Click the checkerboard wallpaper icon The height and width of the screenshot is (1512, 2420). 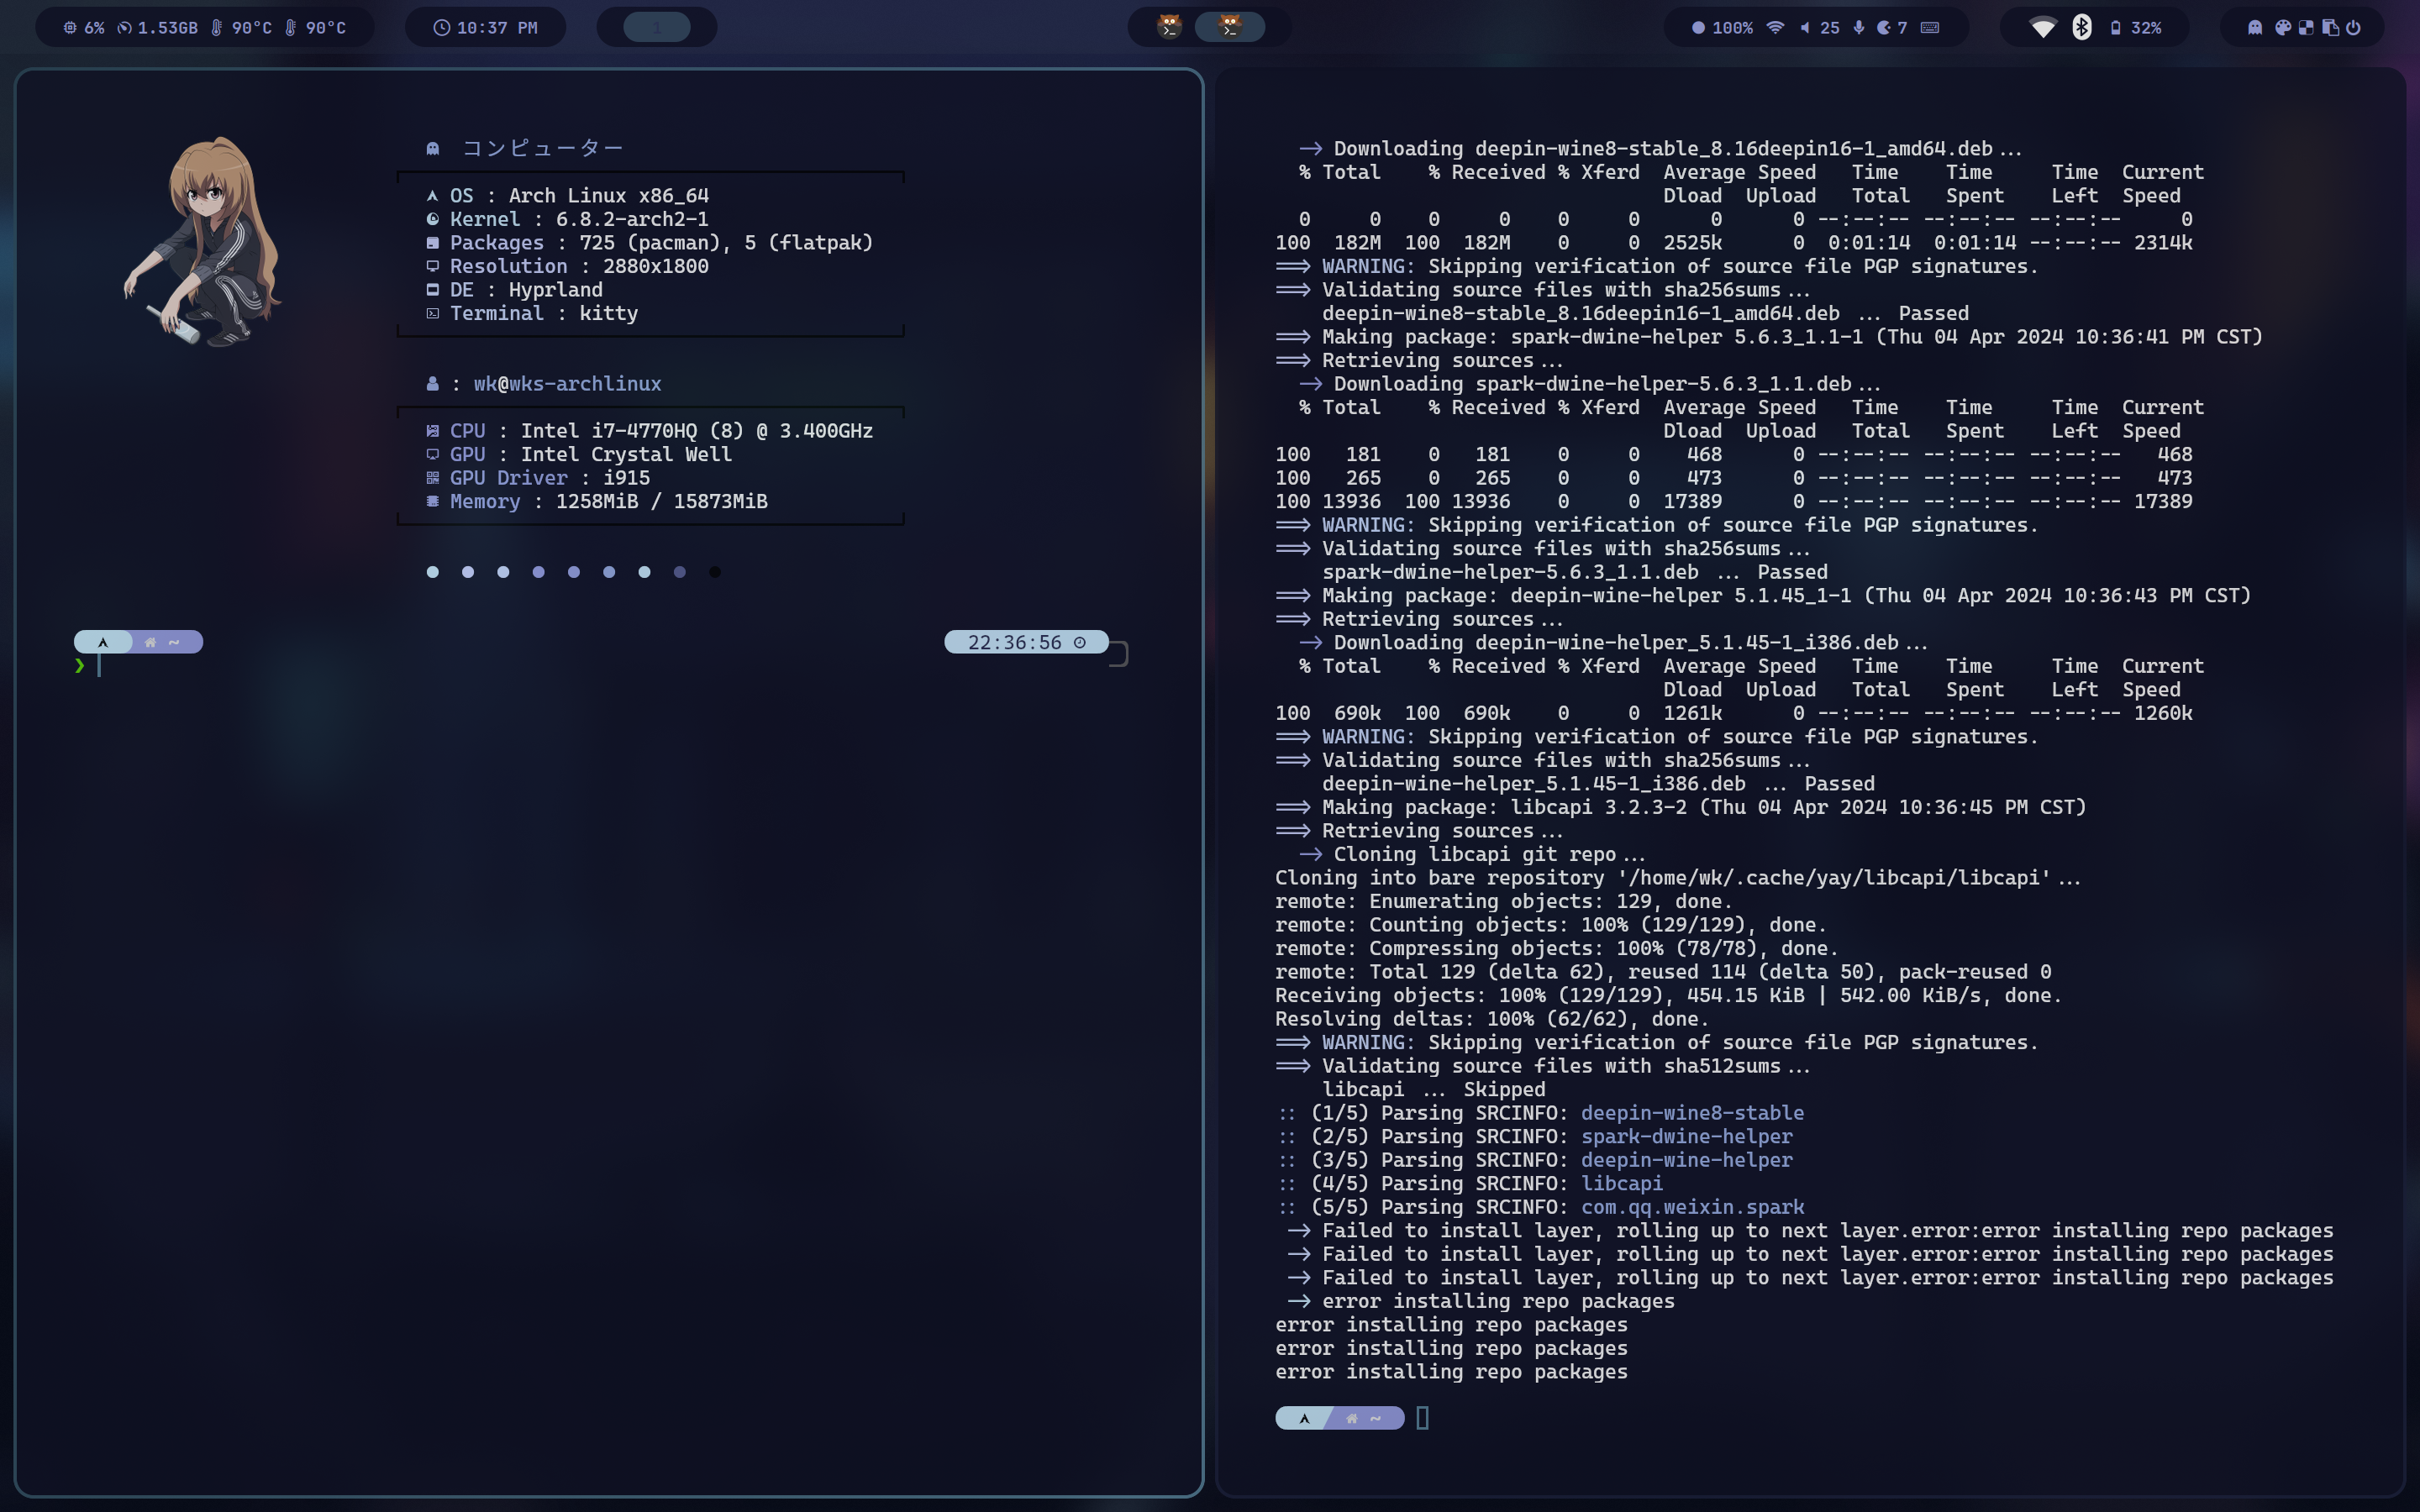pyautogui.click(x=2306, y=28)
